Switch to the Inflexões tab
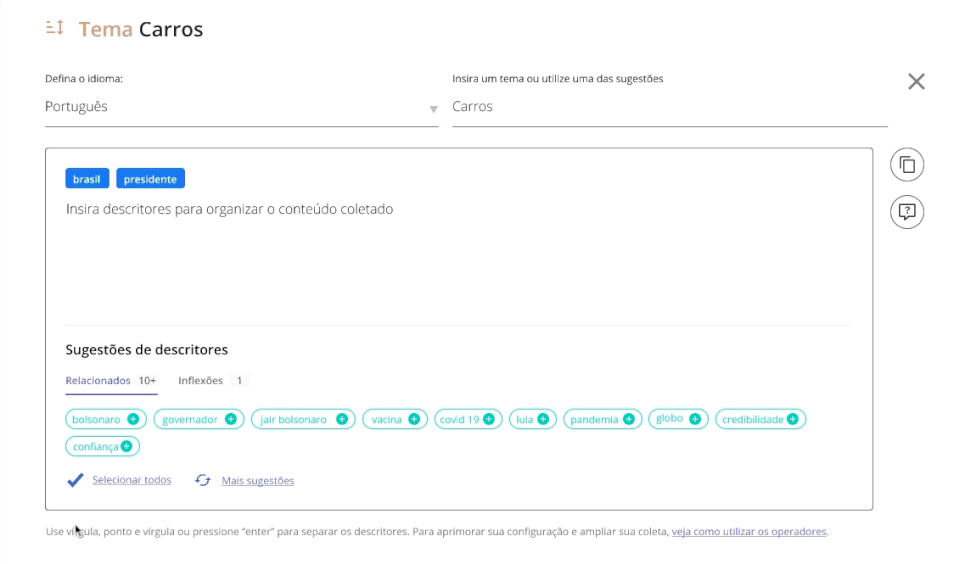 (200, 381)
